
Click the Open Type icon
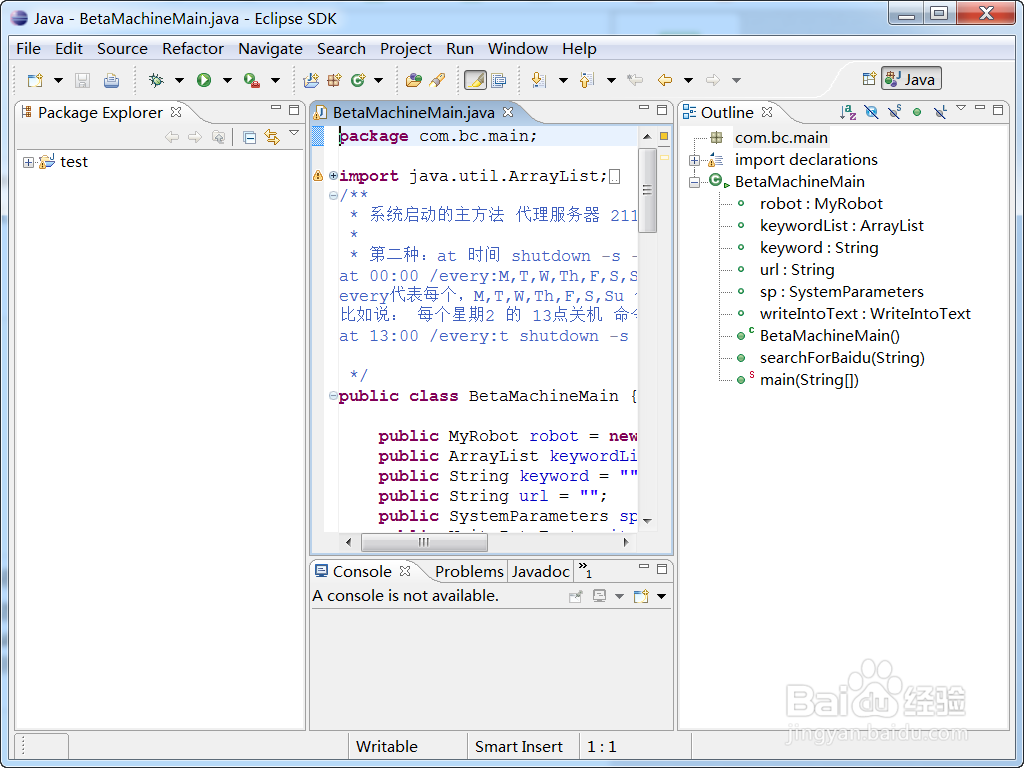[413, 80]
